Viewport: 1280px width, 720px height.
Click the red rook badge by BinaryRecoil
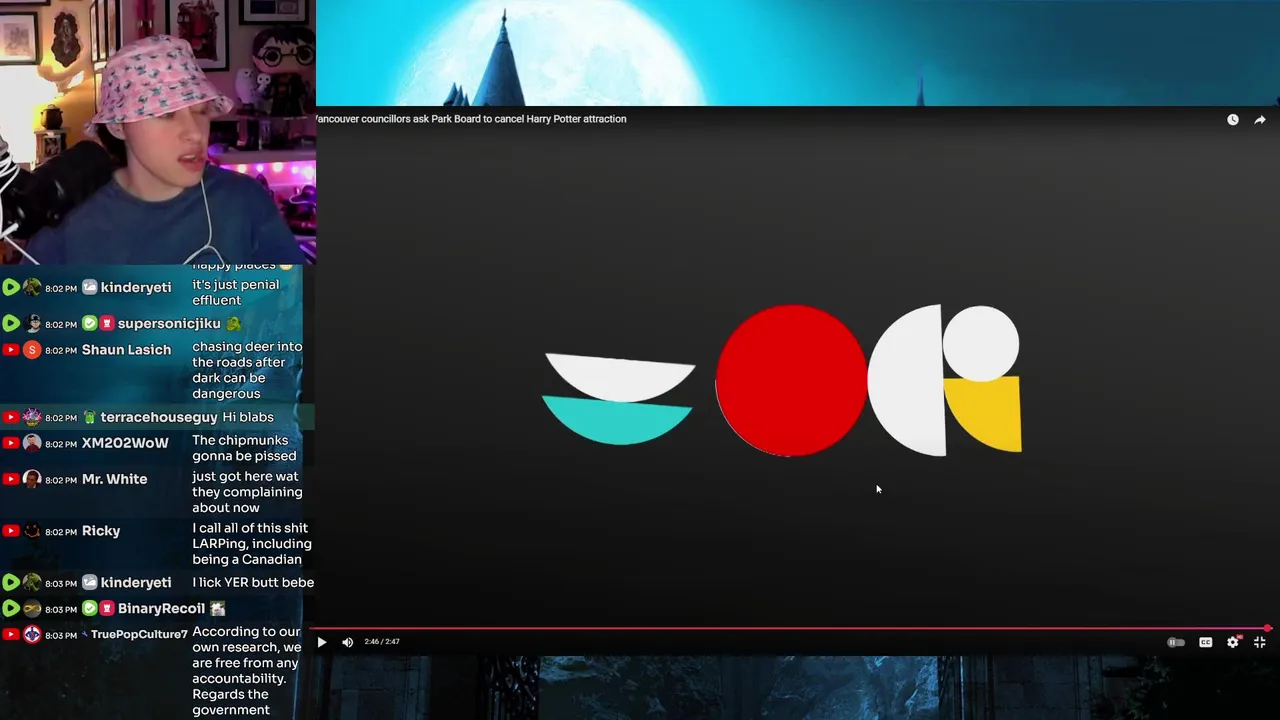tap(107, 609)
